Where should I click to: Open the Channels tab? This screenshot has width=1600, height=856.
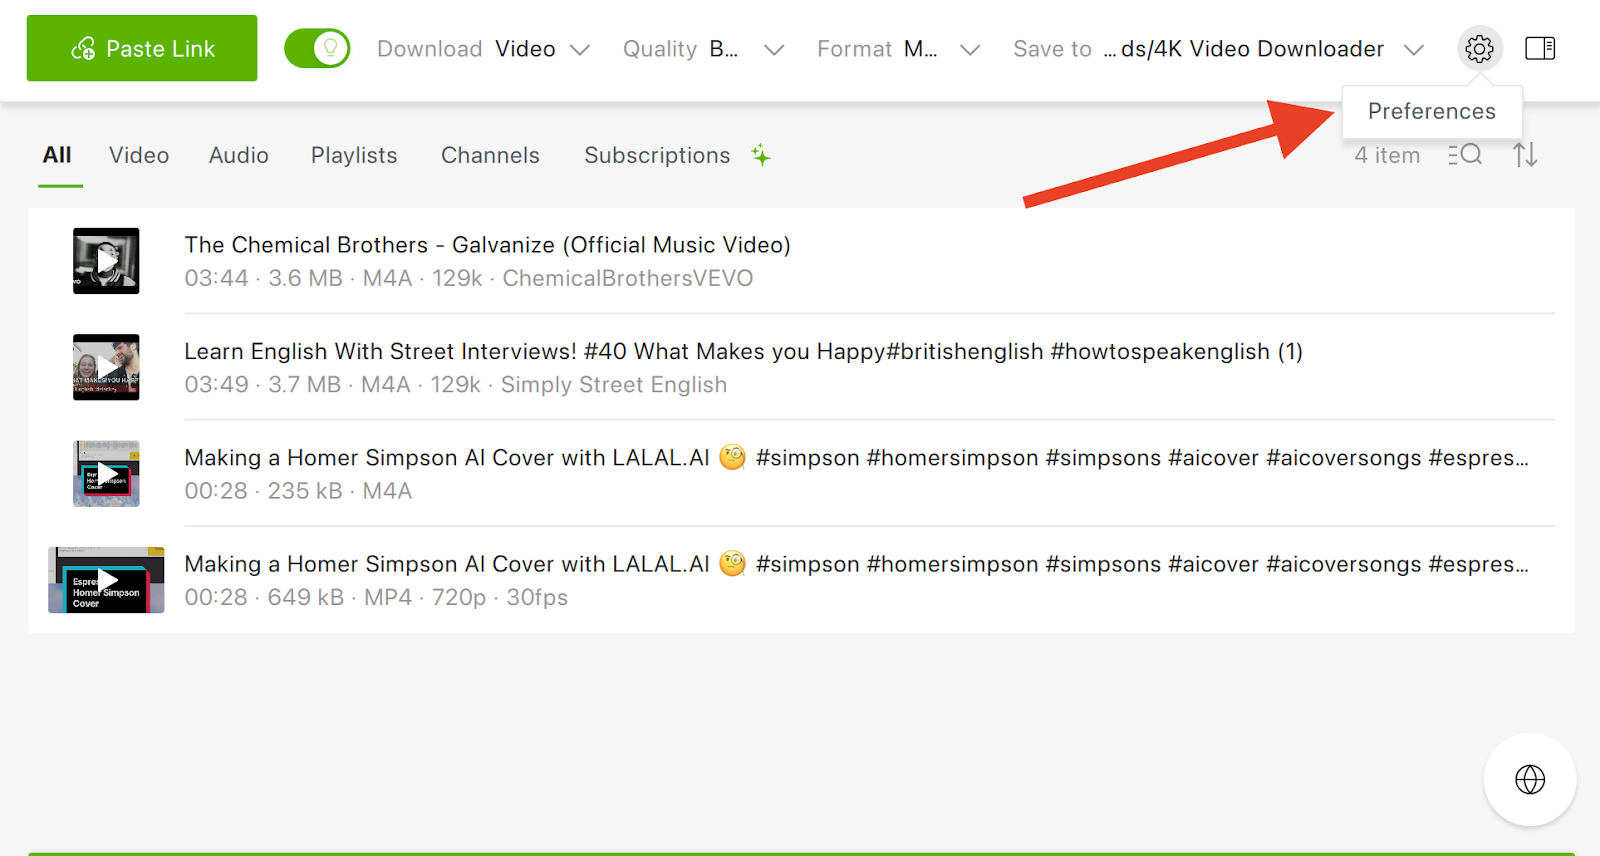490,155
